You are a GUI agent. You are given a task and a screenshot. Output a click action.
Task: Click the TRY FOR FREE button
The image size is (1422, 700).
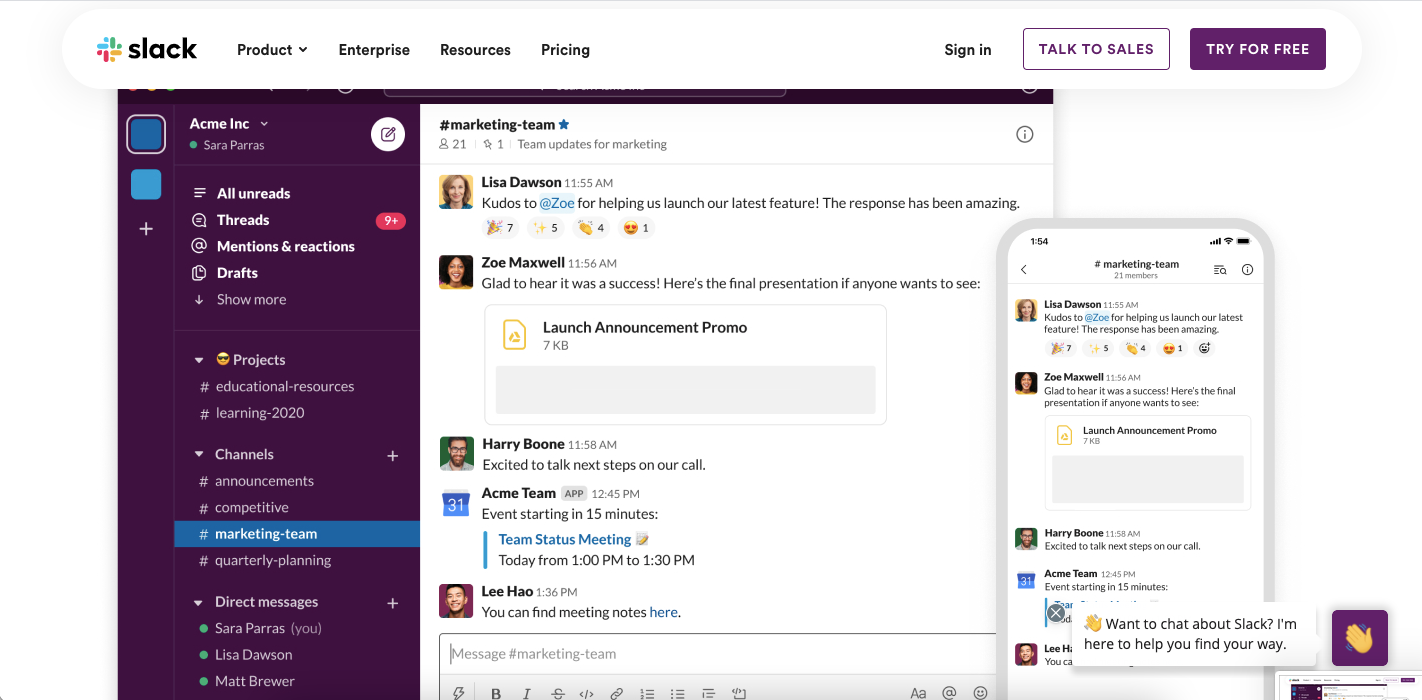coord(1257,48)
